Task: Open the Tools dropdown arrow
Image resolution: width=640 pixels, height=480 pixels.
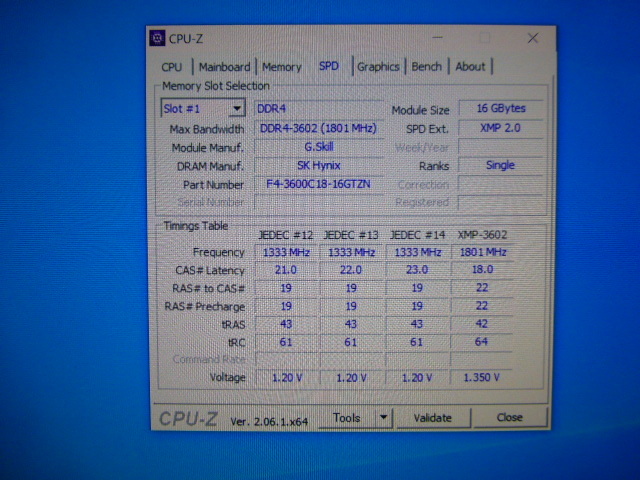Action: coord(383,418)
